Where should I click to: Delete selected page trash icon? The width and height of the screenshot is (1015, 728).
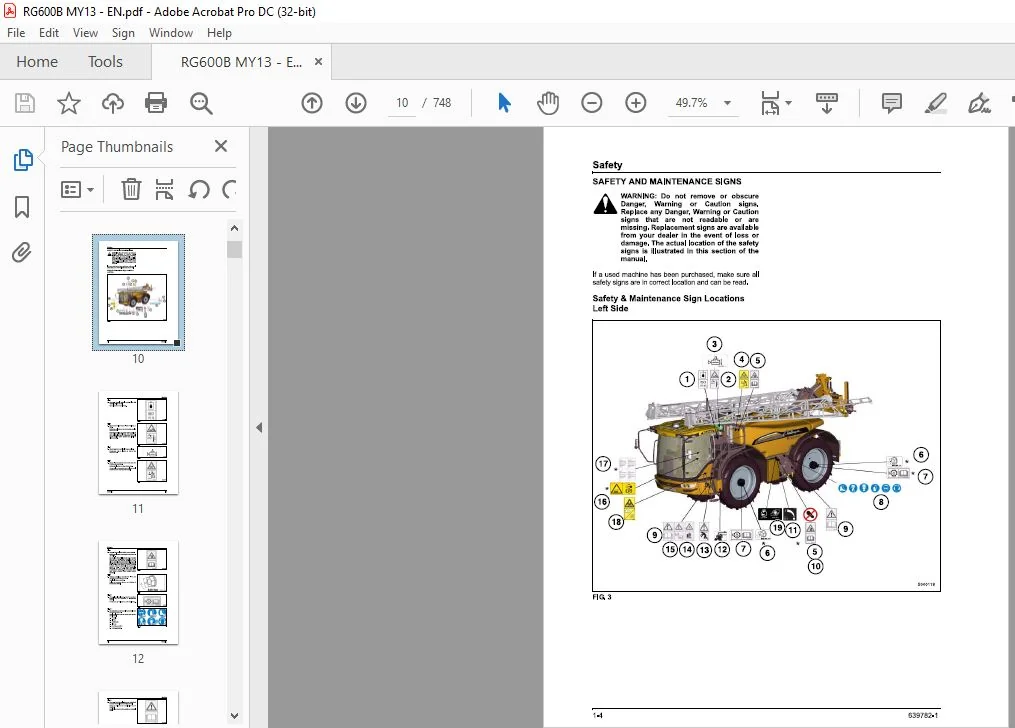tap(131, 190)
